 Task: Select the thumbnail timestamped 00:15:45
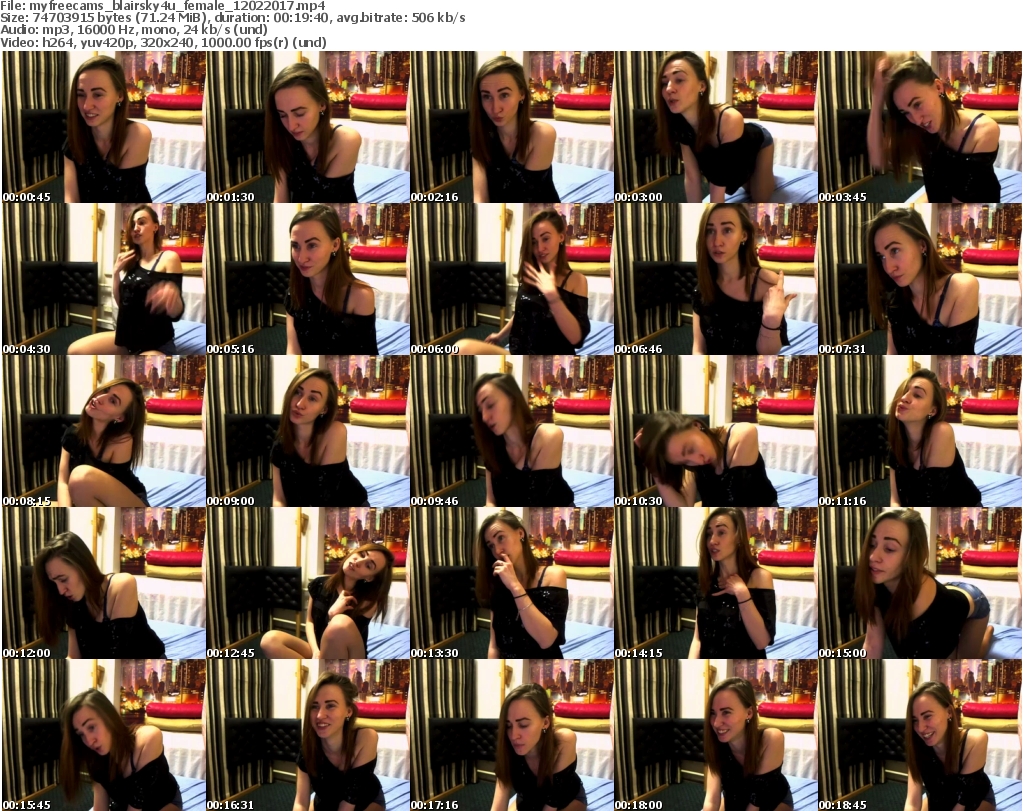[103, 735]
